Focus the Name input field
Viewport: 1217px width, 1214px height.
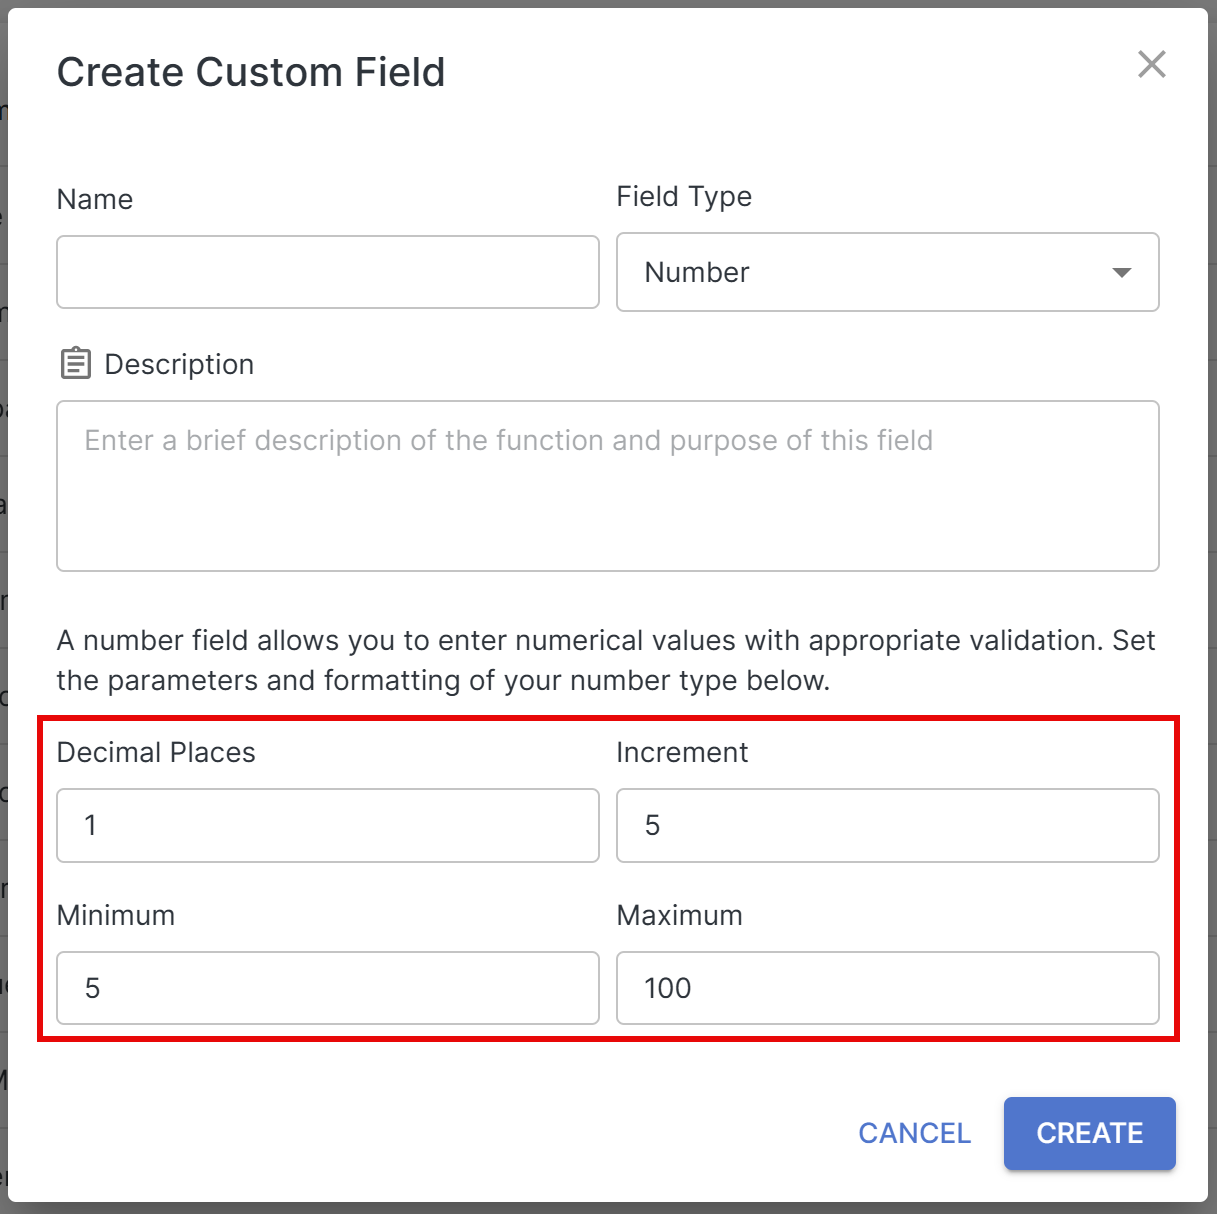(327, 272)
